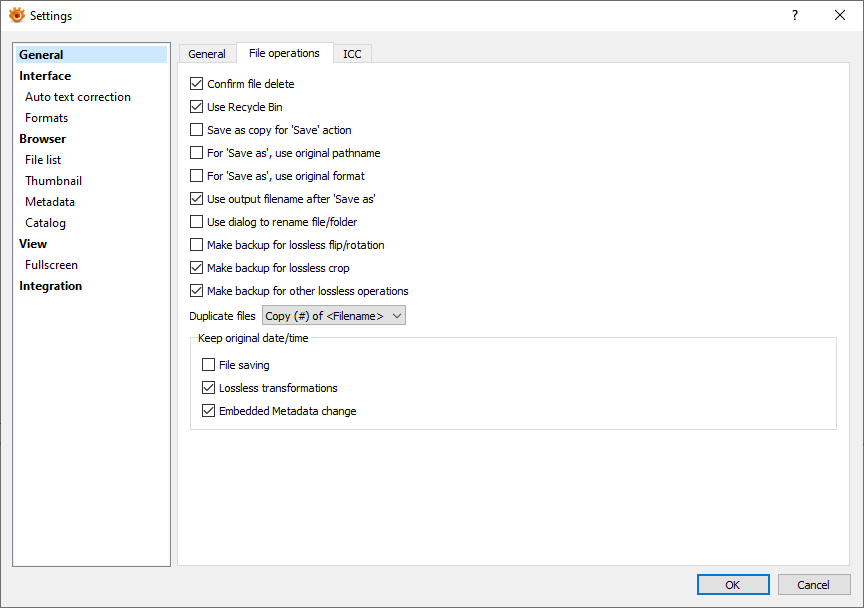
Task: Check Make backup for lossless flip/rotation
Action: pyautogui.click(x=197, y=245)
